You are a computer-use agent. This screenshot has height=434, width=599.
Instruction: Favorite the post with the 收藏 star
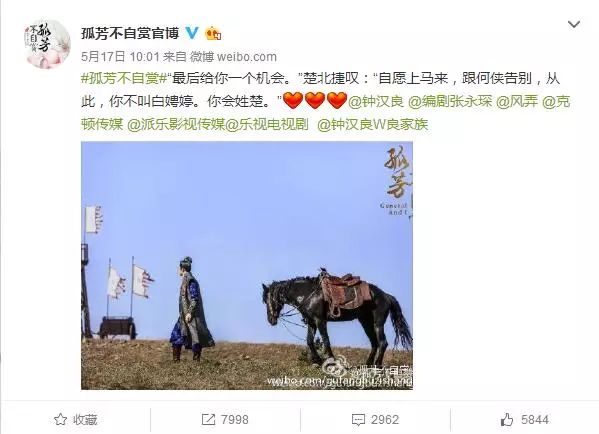coord(75,419)
